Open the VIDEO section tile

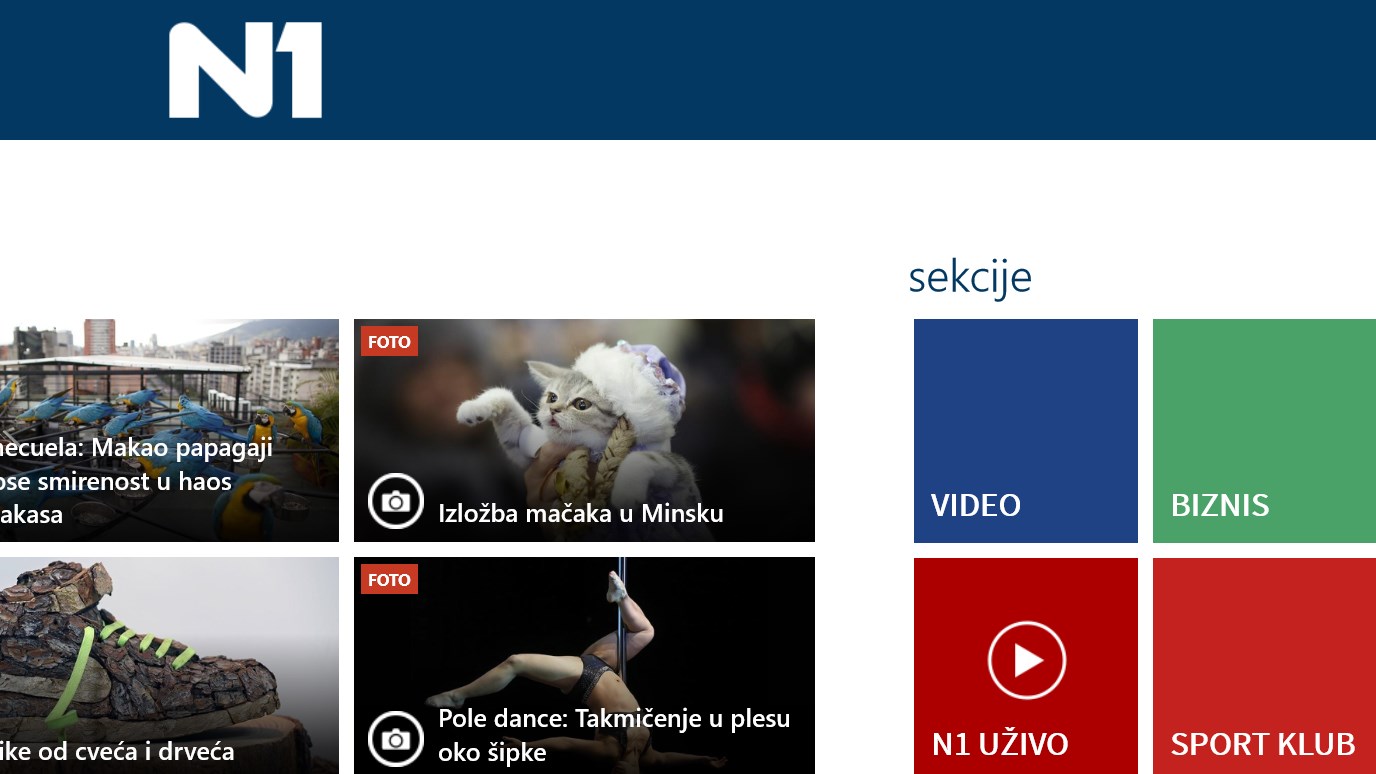[x=1026, y=431]
